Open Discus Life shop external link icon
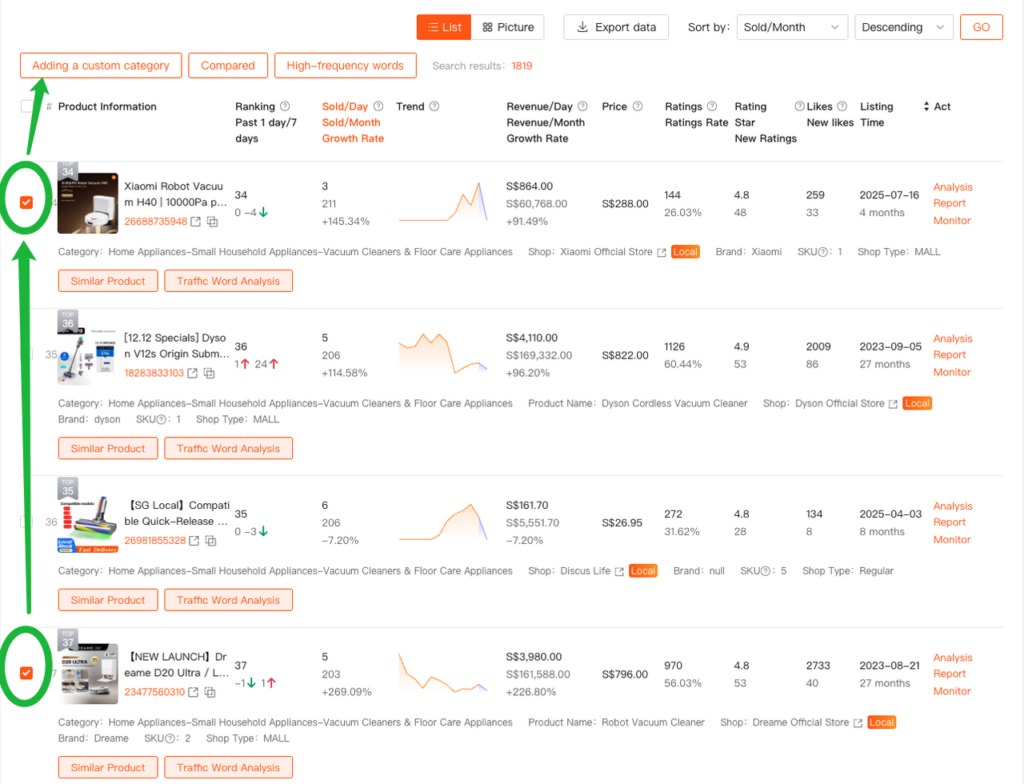 [619, 571]
